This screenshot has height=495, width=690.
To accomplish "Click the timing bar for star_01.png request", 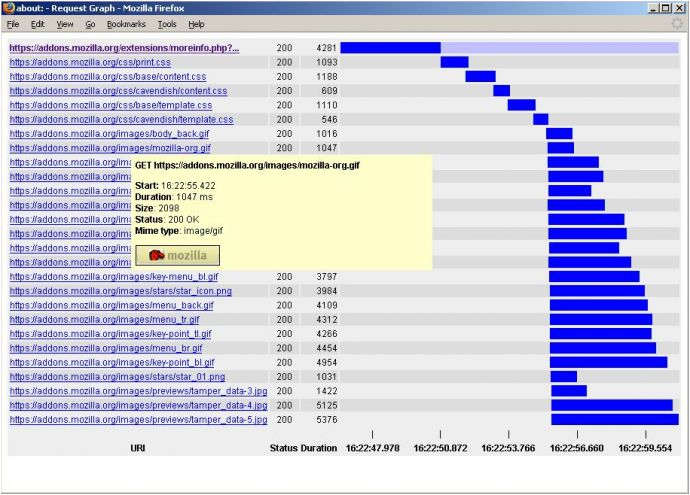I will coord(564,377).
